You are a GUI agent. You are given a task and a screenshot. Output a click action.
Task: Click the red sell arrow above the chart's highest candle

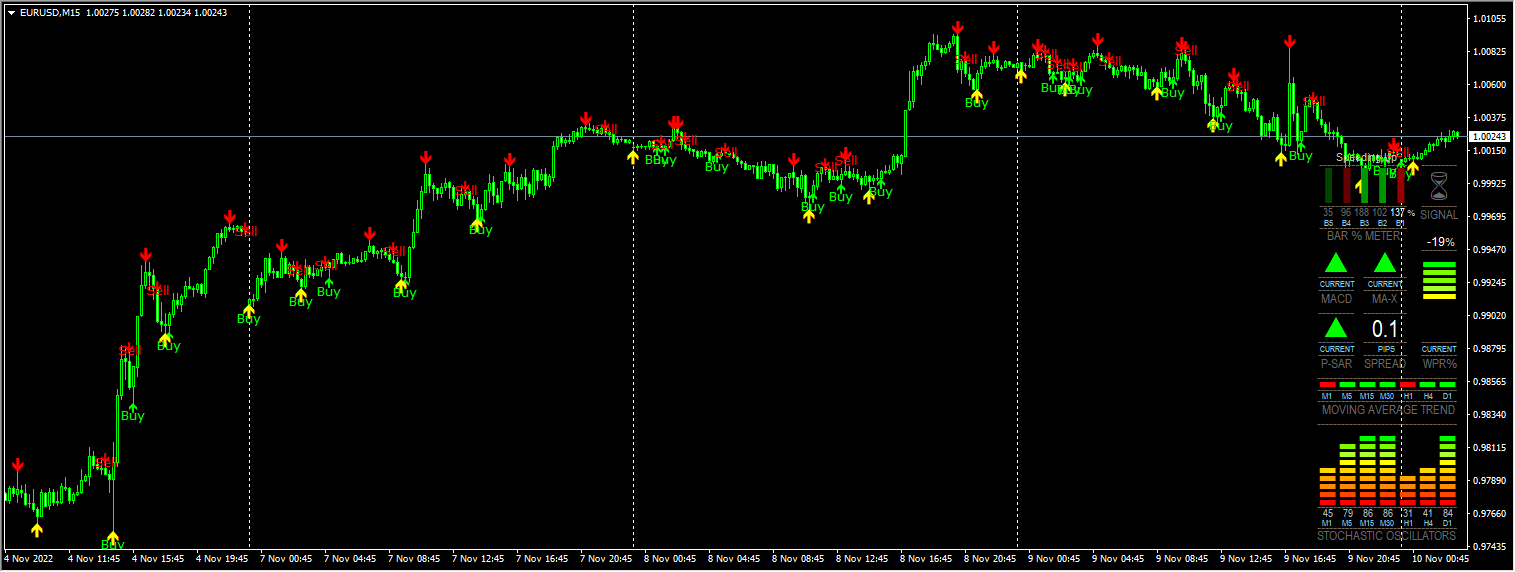[x=958, y=27]
